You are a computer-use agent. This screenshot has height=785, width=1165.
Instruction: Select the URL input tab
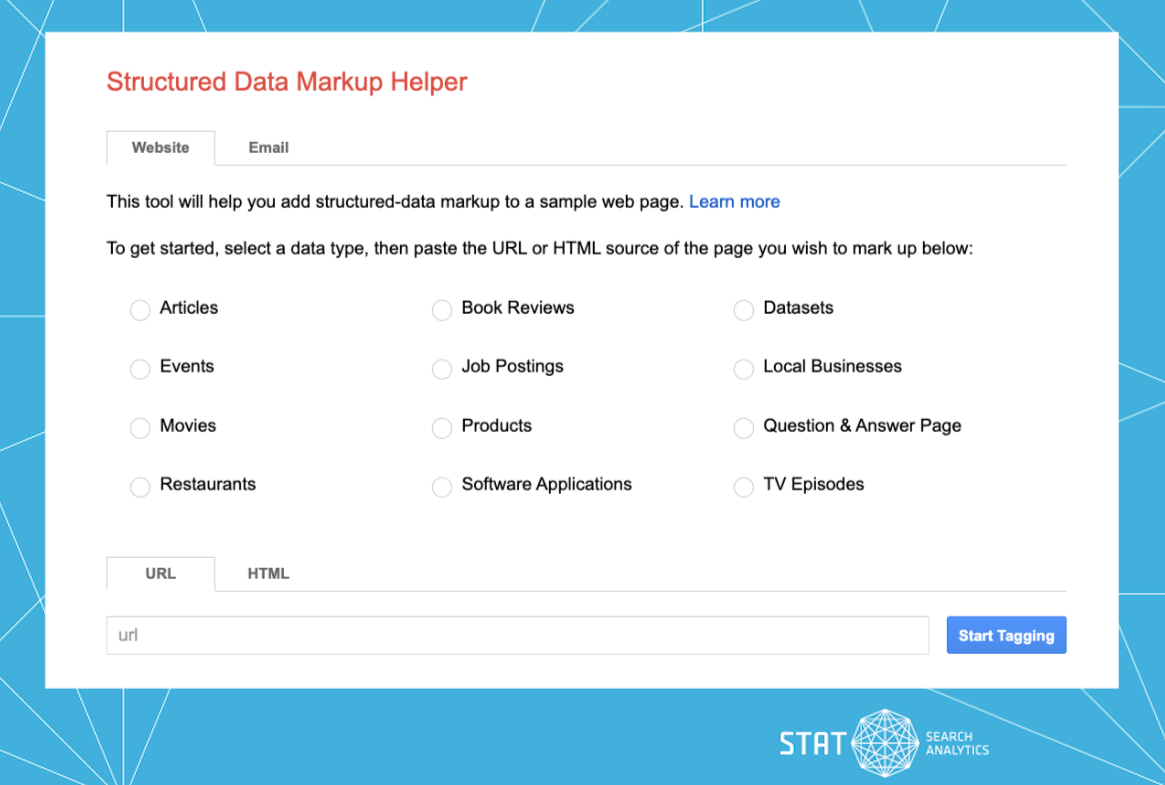pos(160,573)
